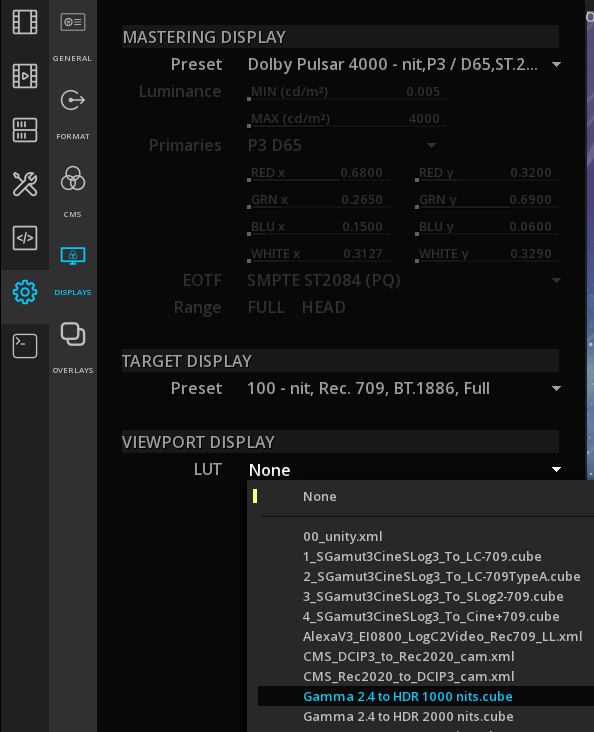The width and height of the screenshot is (594, 732).
Task: Click the code brackets icon in sidebar
Action: pyautogui.click(x=25, y=238)
